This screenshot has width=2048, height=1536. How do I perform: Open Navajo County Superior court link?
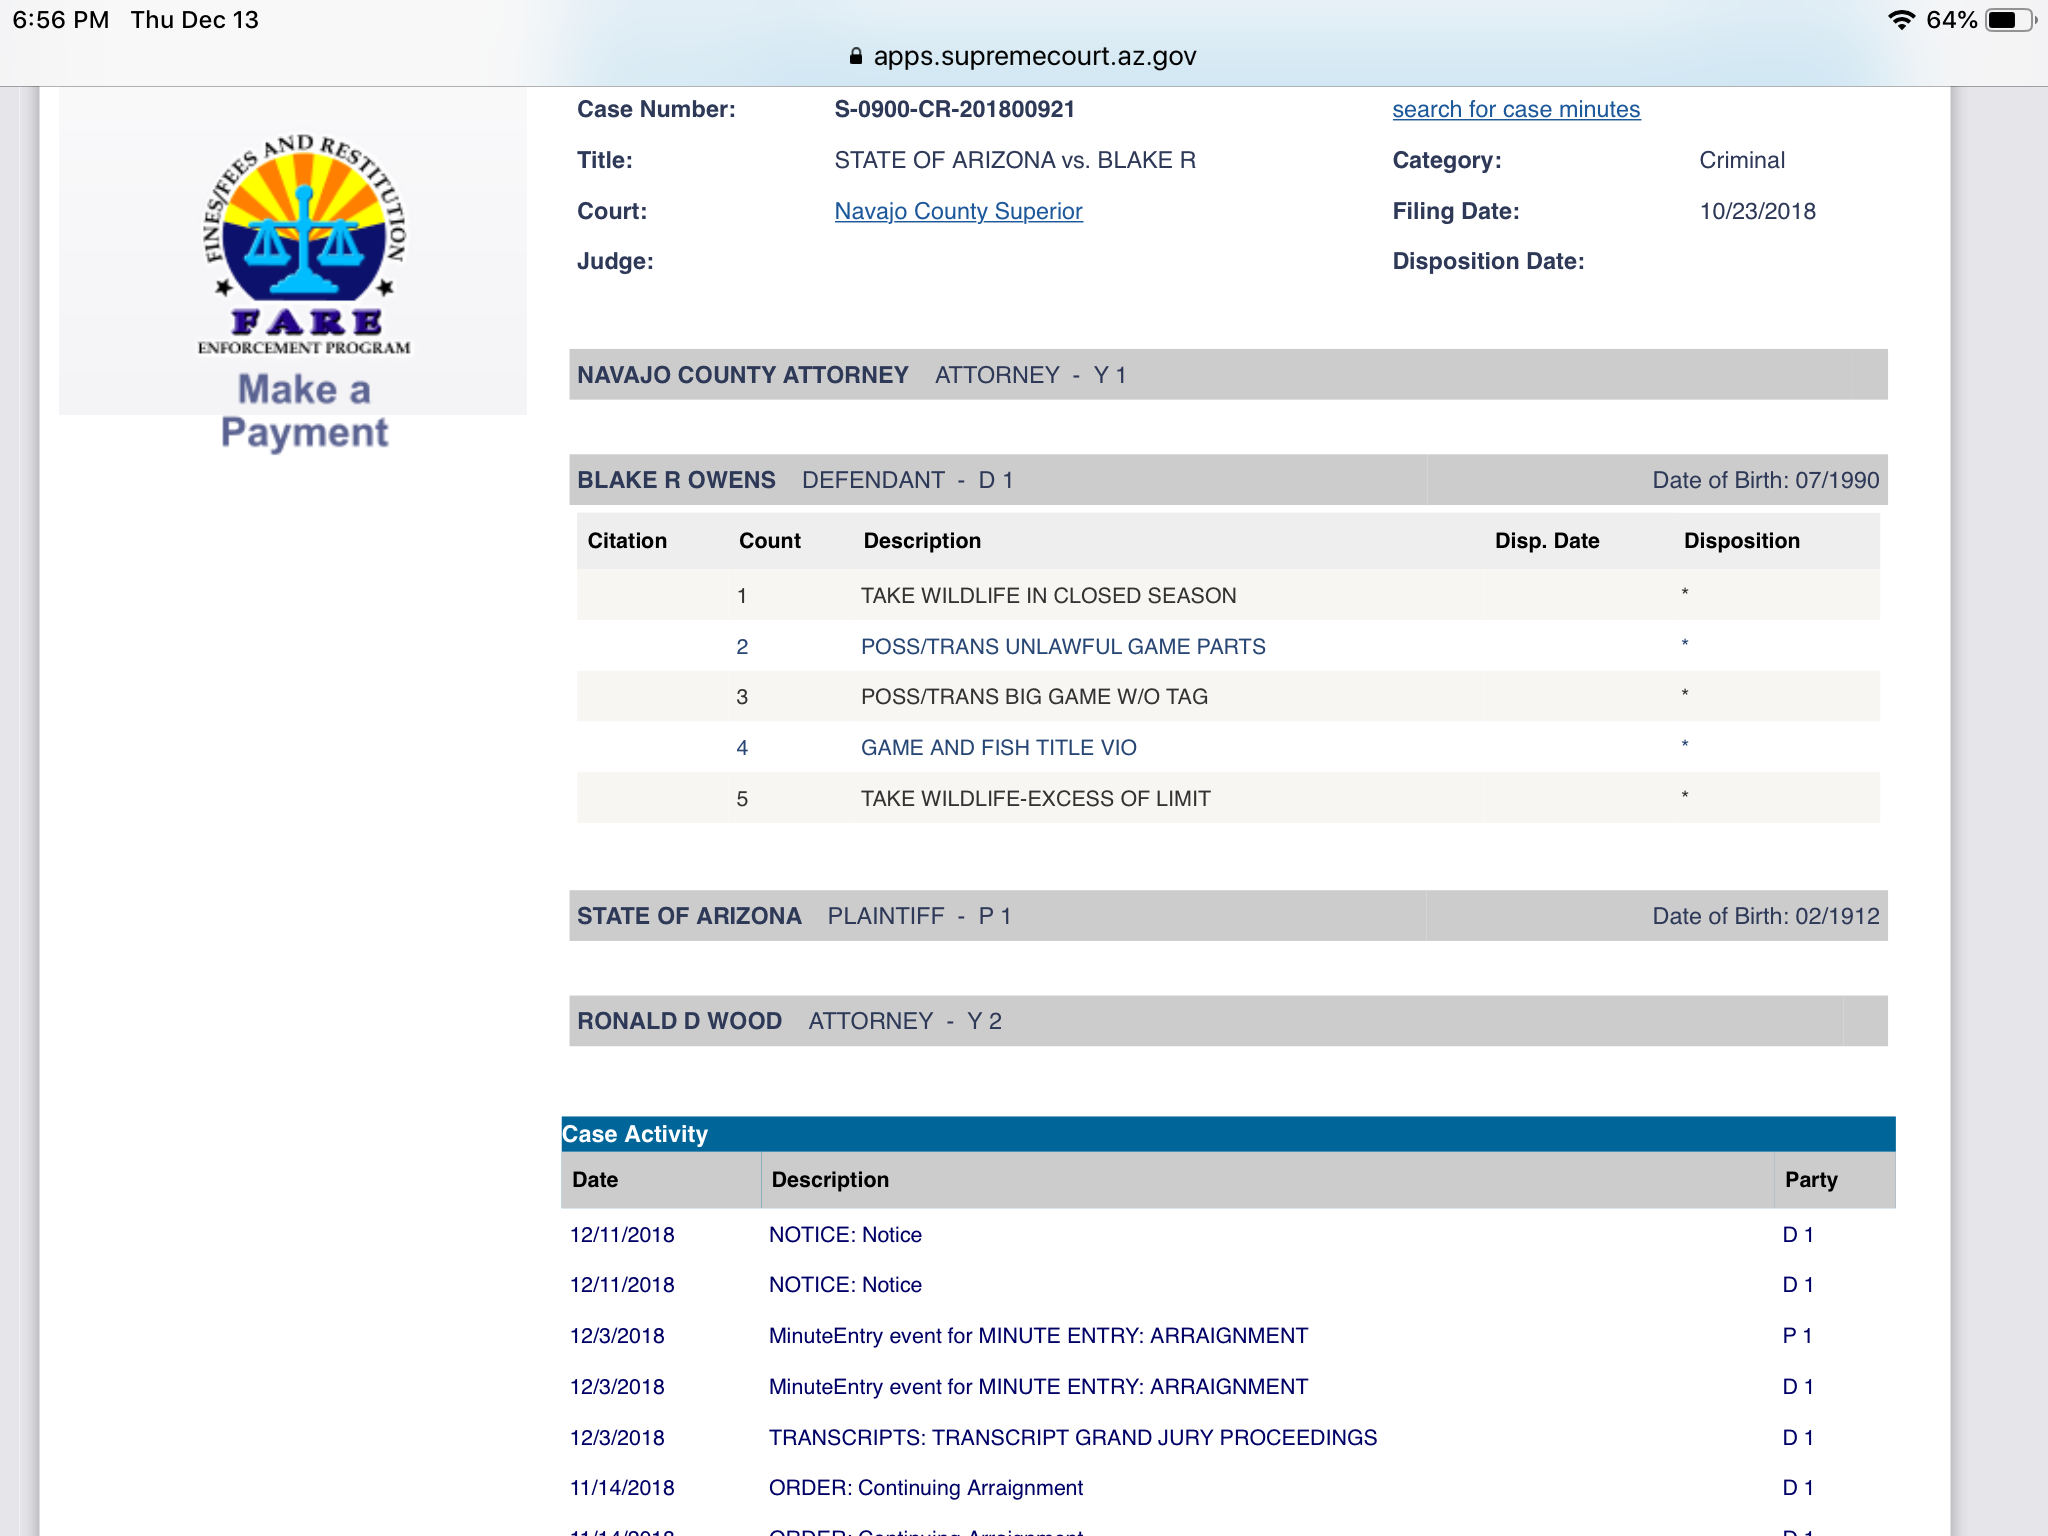[x=958, y=211]
